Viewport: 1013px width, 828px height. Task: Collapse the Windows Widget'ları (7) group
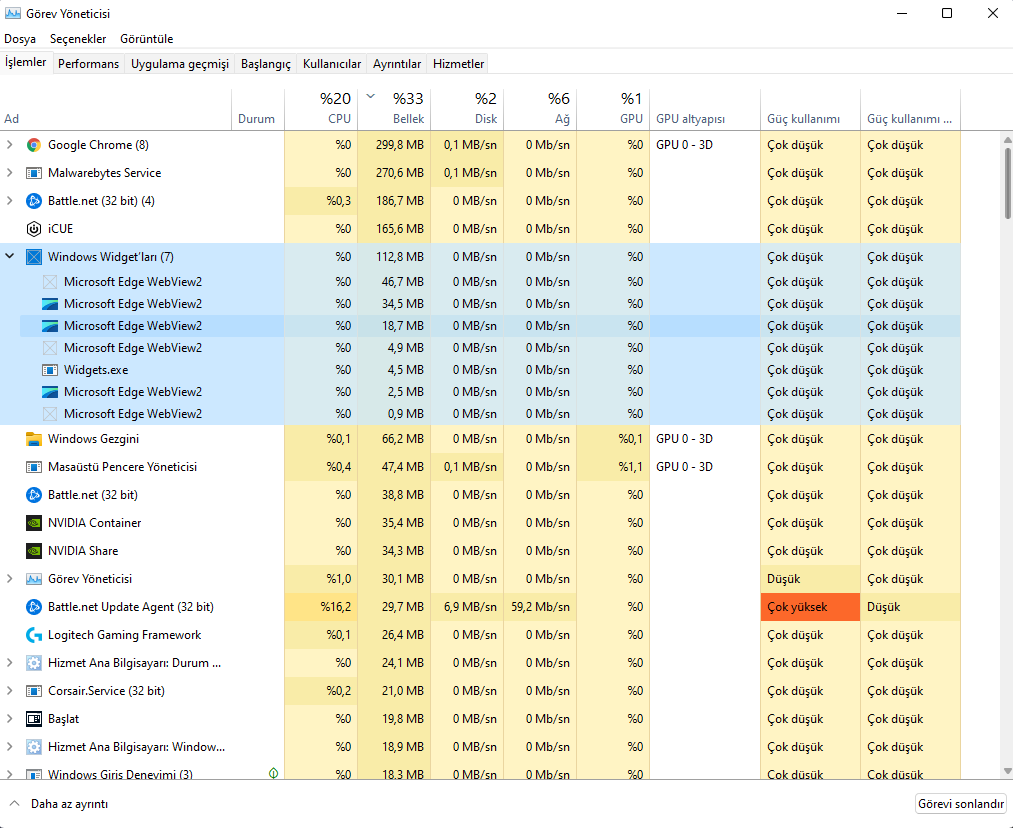point(10,256)
